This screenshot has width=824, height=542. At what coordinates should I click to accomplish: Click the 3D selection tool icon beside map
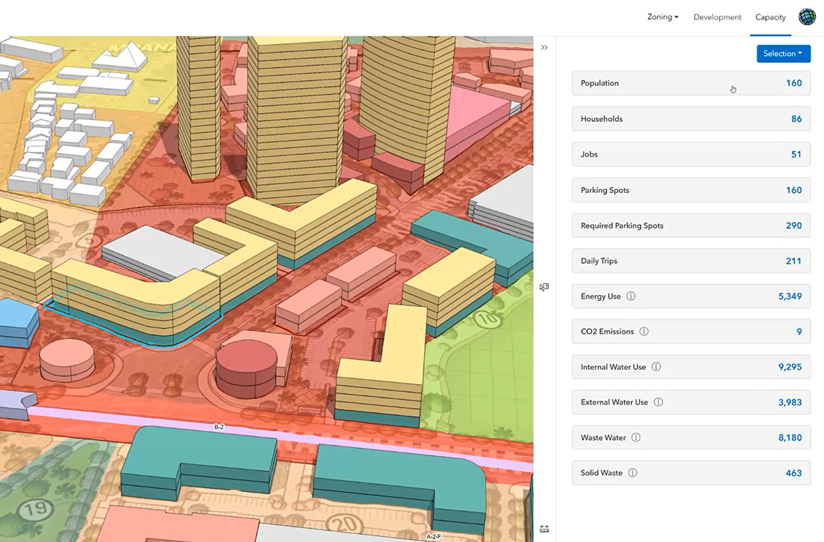coord(544,287)
